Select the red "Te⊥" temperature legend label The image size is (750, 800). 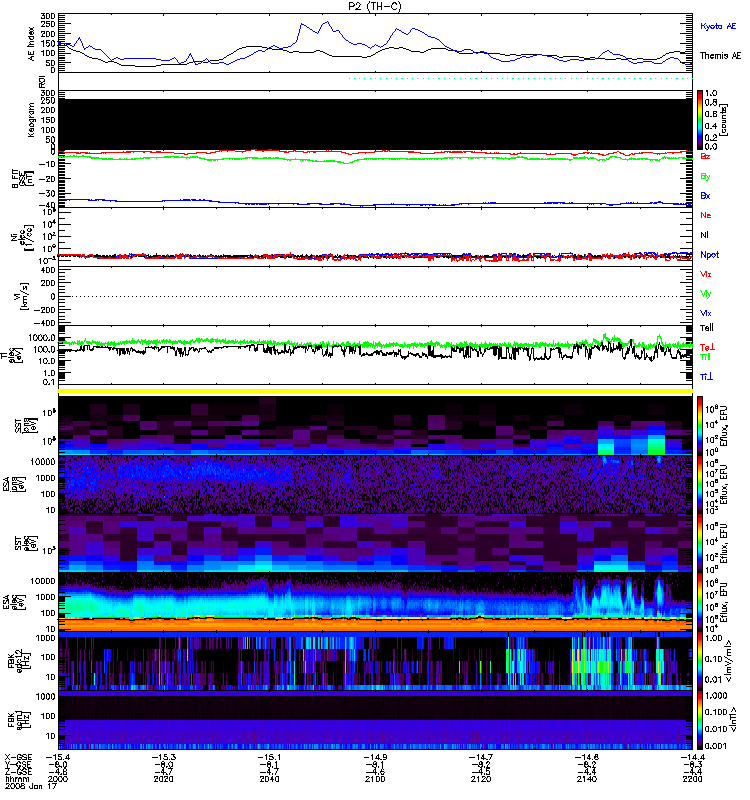click(x=707, y=347)
